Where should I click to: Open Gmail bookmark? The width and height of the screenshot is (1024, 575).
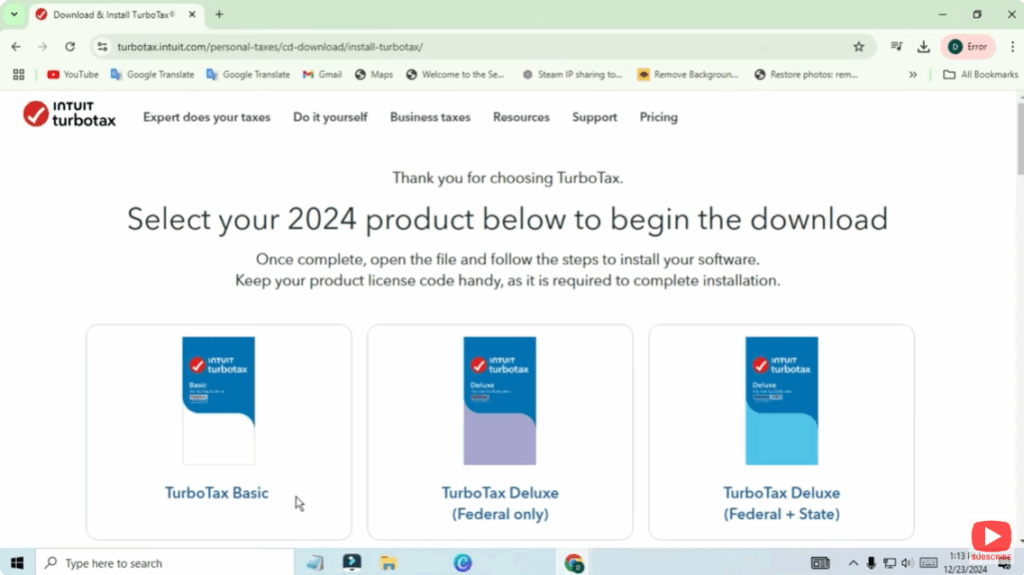[322, 74]
